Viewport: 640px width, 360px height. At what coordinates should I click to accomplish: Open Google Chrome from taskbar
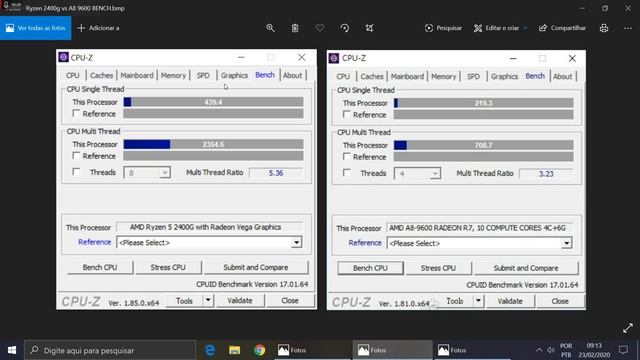(259, 350)
